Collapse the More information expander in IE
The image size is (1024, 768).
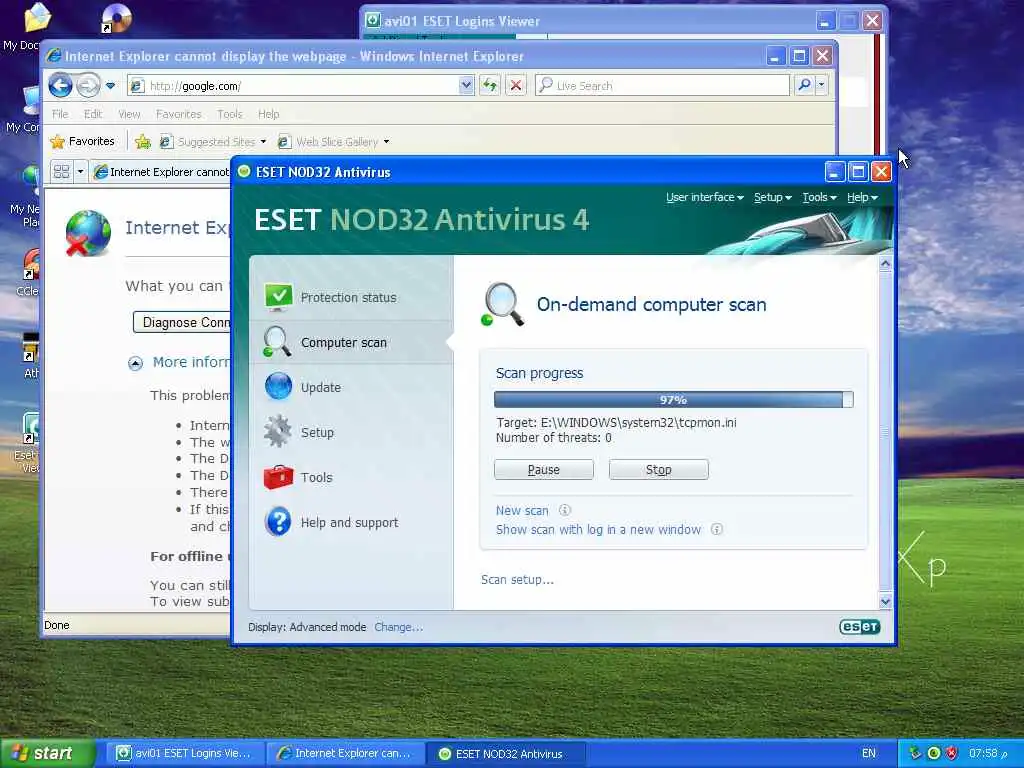coord(135,363)
